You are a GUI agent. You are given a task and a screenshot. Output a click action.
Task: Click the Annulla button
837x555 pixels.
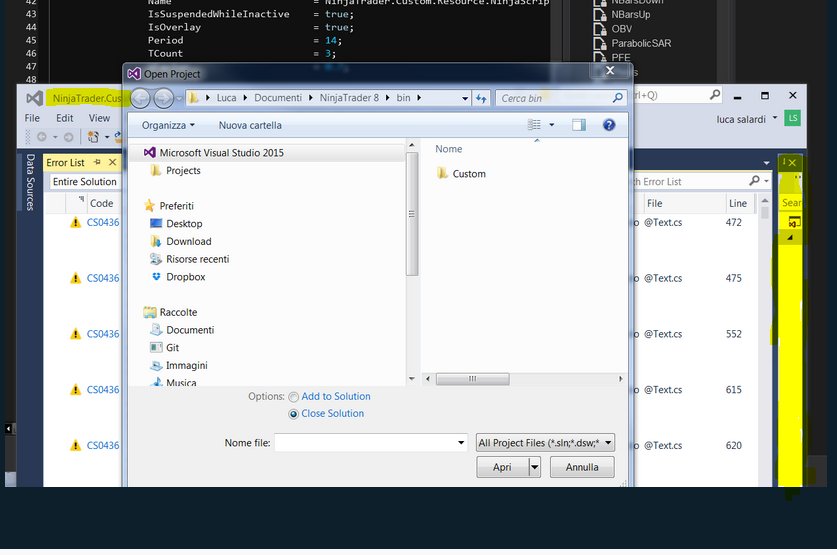pos(582,467)
